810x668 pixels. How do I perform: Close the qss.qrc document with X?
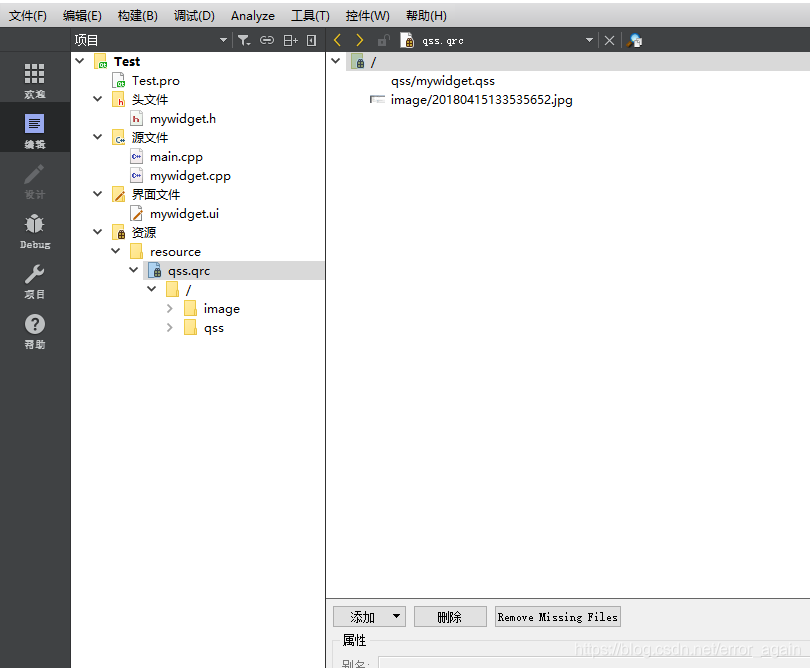point(609,40)
